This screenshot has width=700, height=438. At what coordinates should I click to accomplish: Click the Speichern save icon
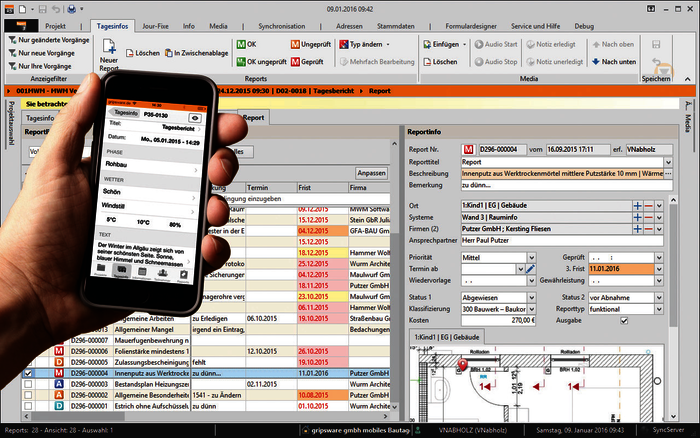(x=656, y=44)
